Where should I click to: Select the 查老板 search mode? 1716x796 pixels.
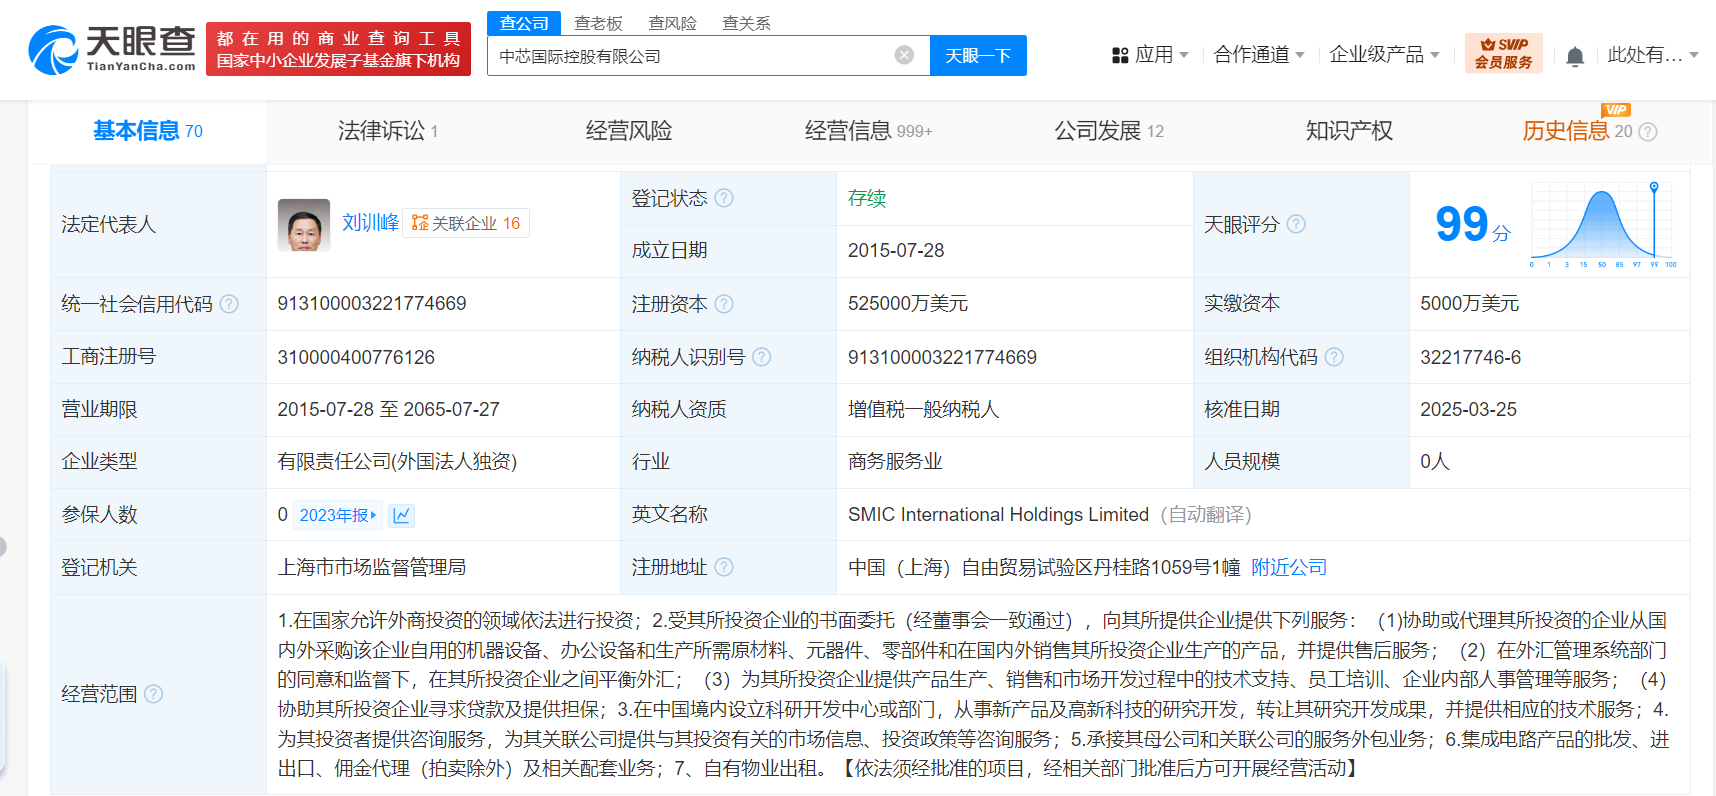click(x=598, y=23)
